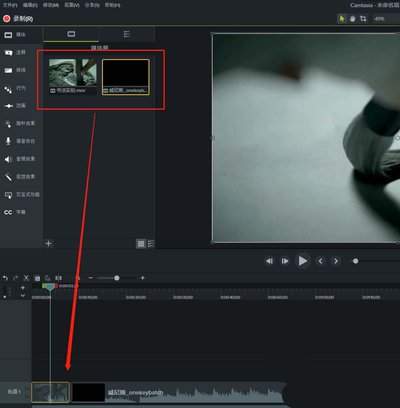The height and width of the screenshot is (408, 400).
Task: Step back one frame in preview
Action: tap(269, 261)
